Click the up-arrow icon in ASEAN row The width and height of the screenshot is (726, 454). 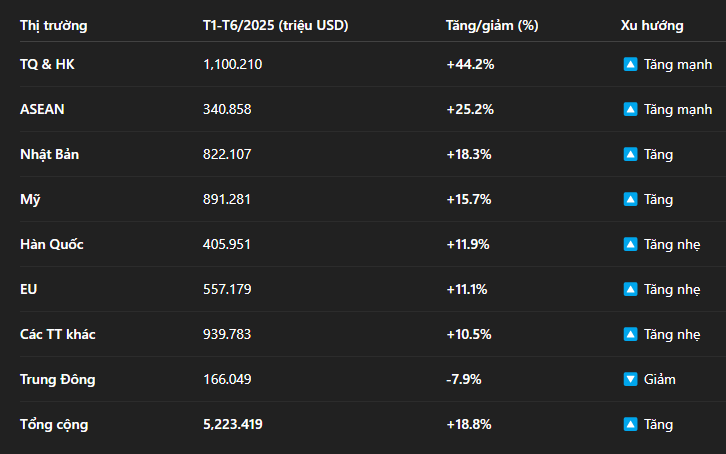point(630,109)
